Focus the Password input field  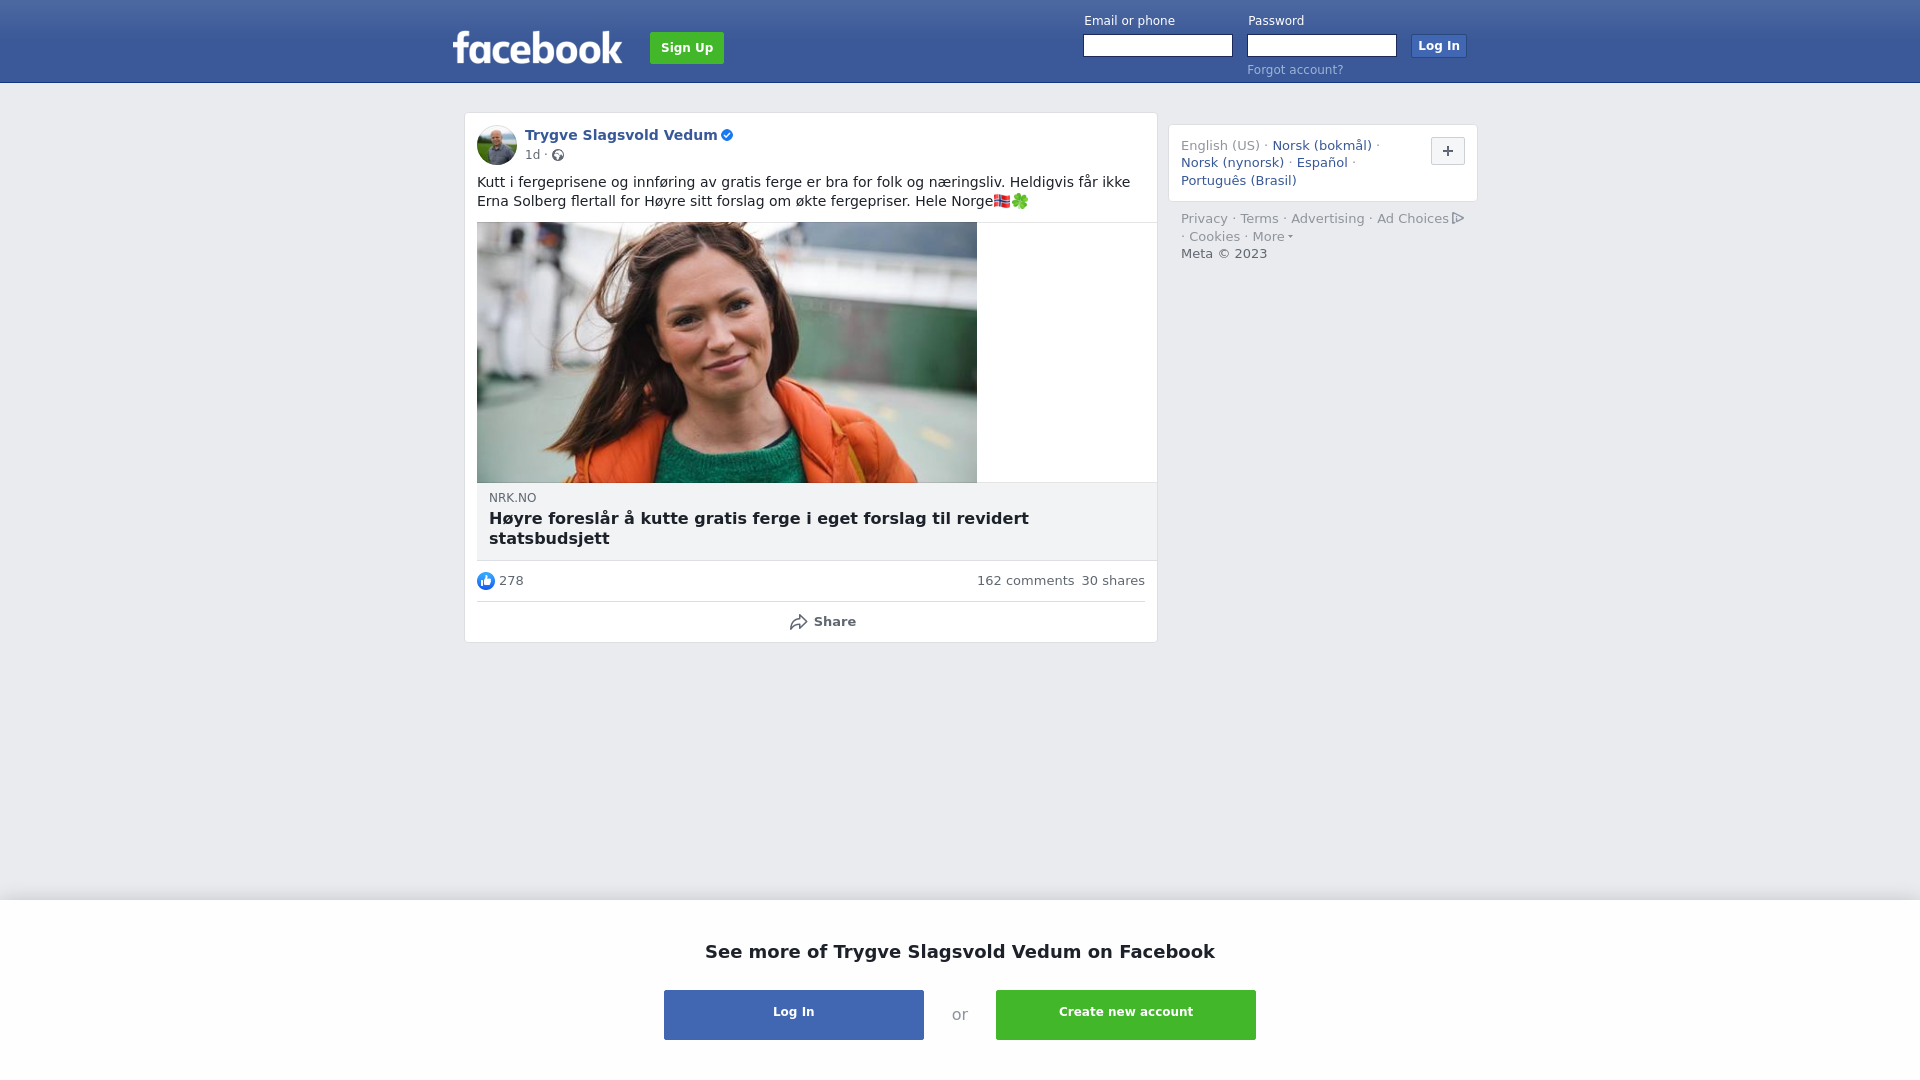[x=1322, y=46]
